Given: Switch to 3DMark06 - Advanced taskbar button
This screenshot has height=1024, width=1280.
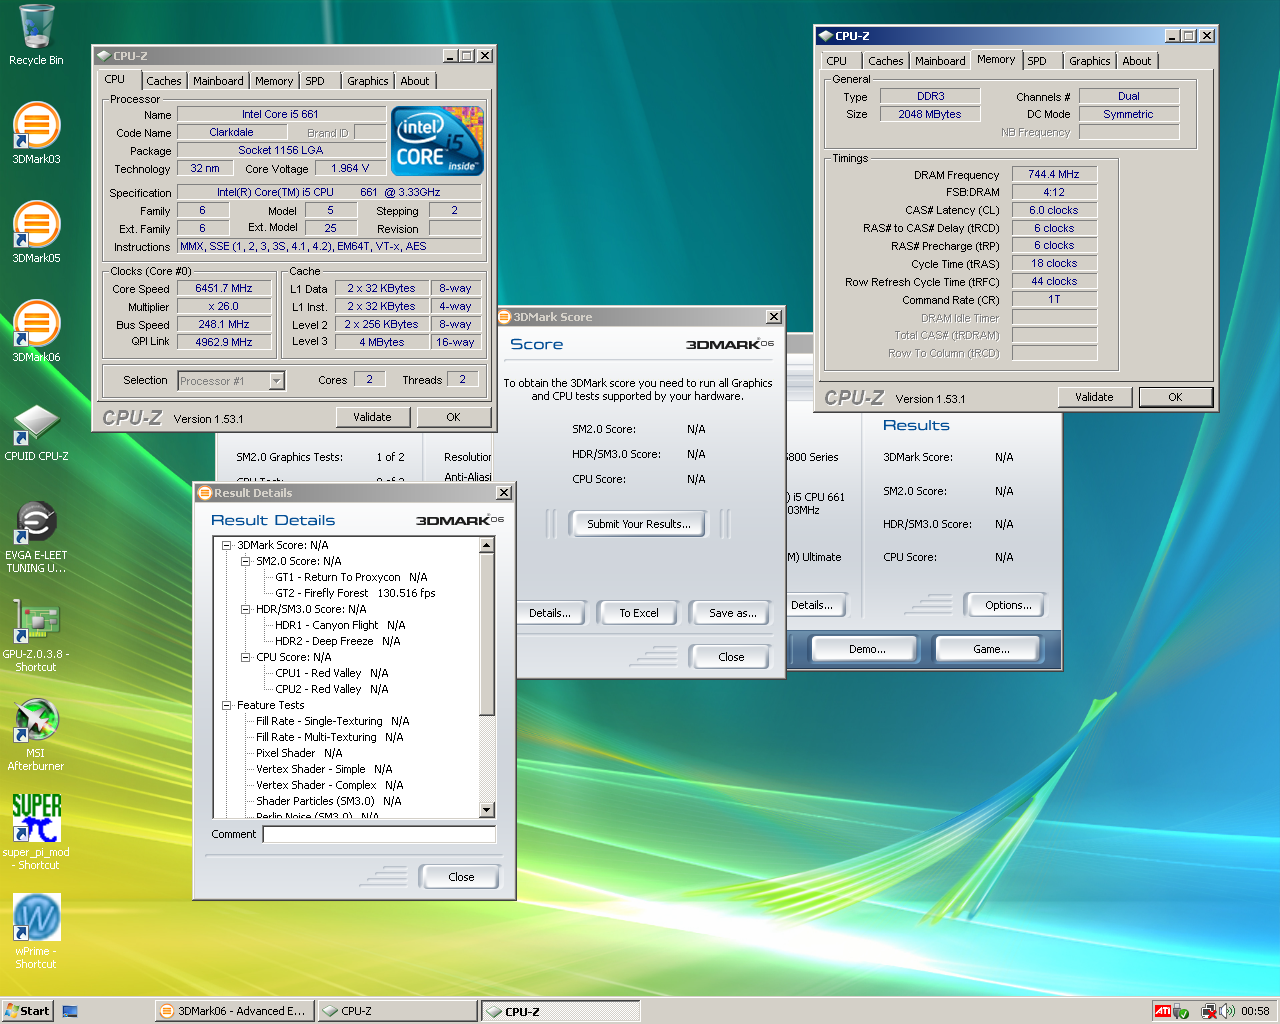Looking at the screenshot, I should [x=235, y=1011].
